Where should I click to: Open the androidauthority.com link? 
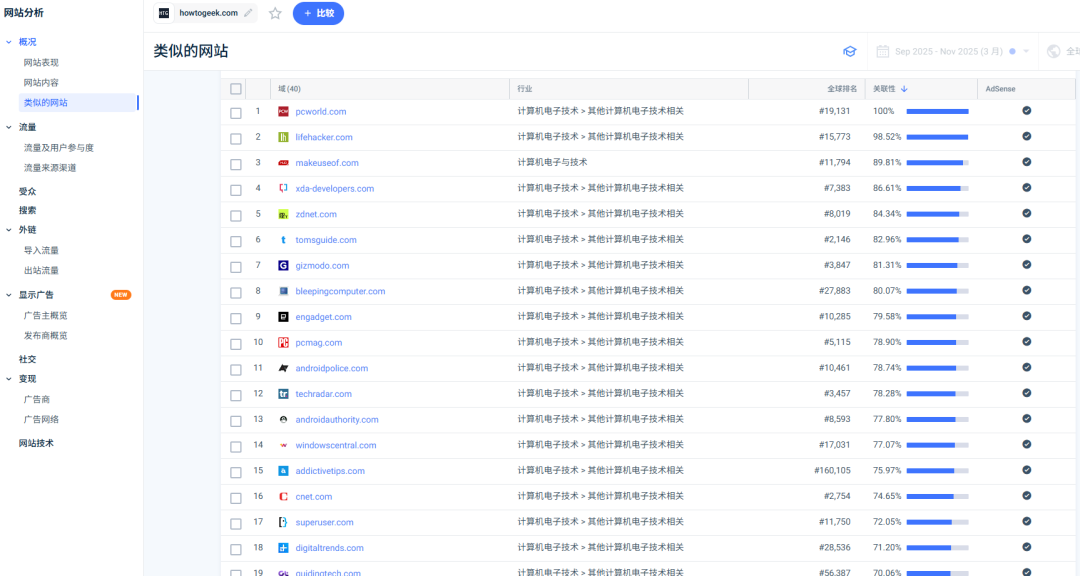[x=337, y=420]
